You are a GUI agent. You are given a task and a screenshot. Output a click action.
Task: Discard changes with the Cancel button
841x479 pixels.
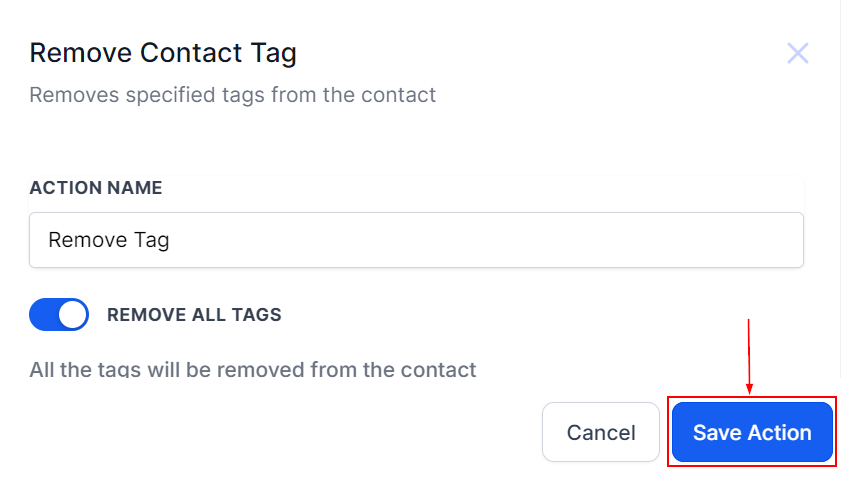tap(601, 432)
